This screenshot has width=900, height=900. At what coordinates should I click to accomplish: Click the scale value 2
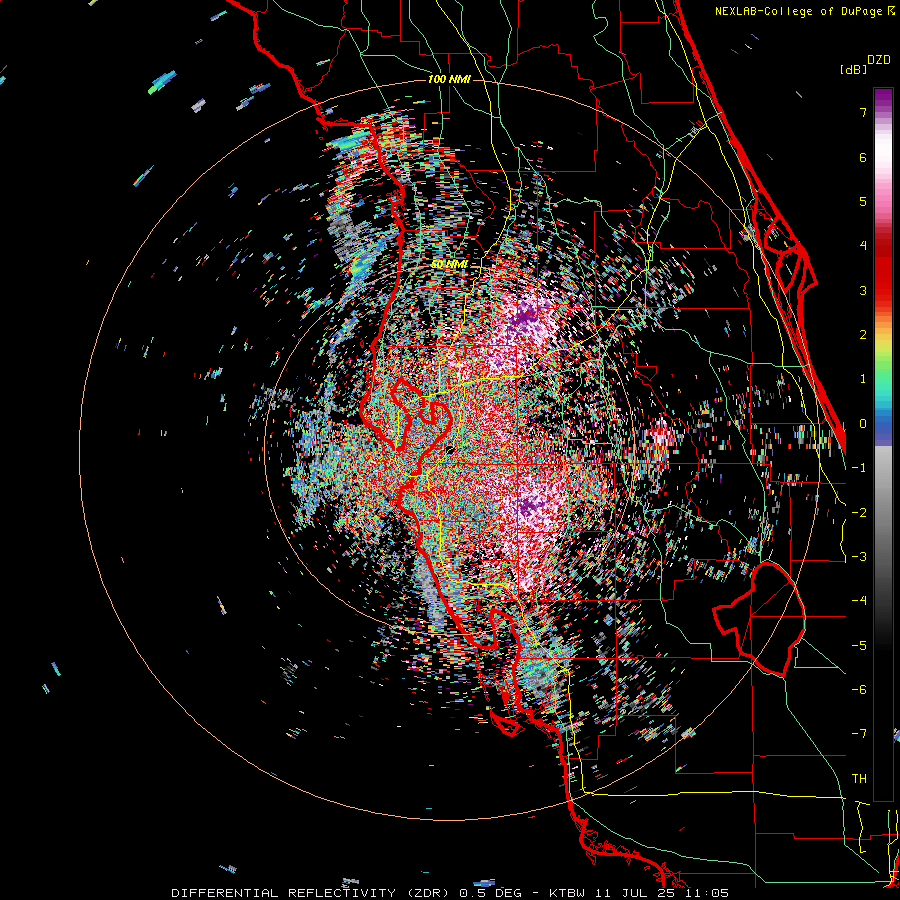pos(863,335)
